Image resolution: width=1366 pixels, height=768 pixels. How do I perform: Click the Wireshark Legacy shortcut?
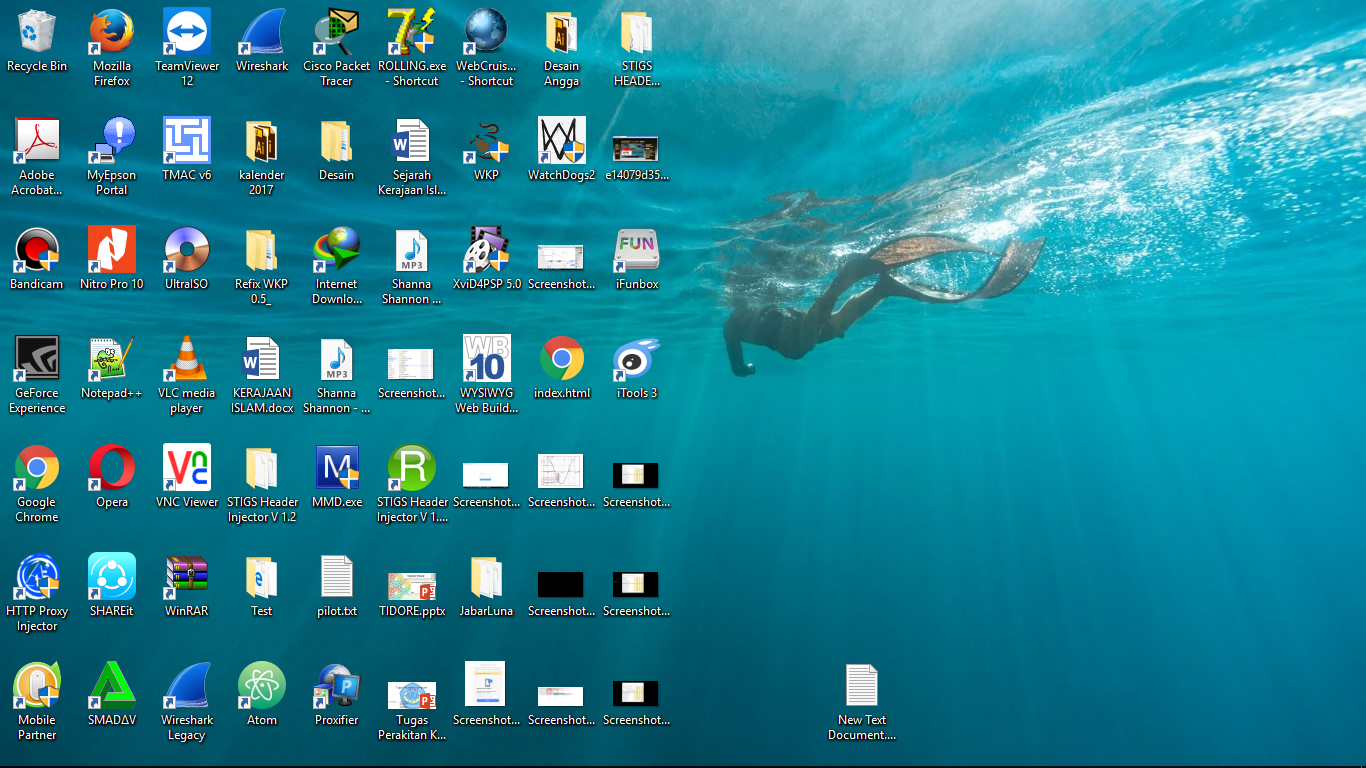(x=187, y=686)
